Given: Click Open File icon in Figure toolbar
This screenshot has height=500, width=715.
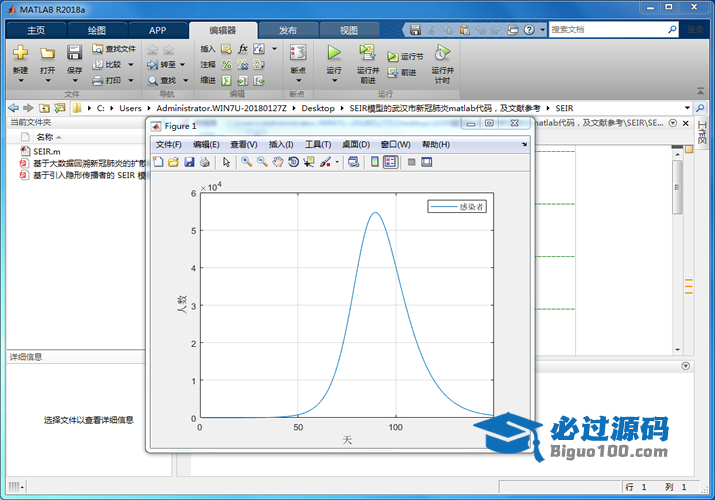Looking at the screenshot, I should click(173, 162).
